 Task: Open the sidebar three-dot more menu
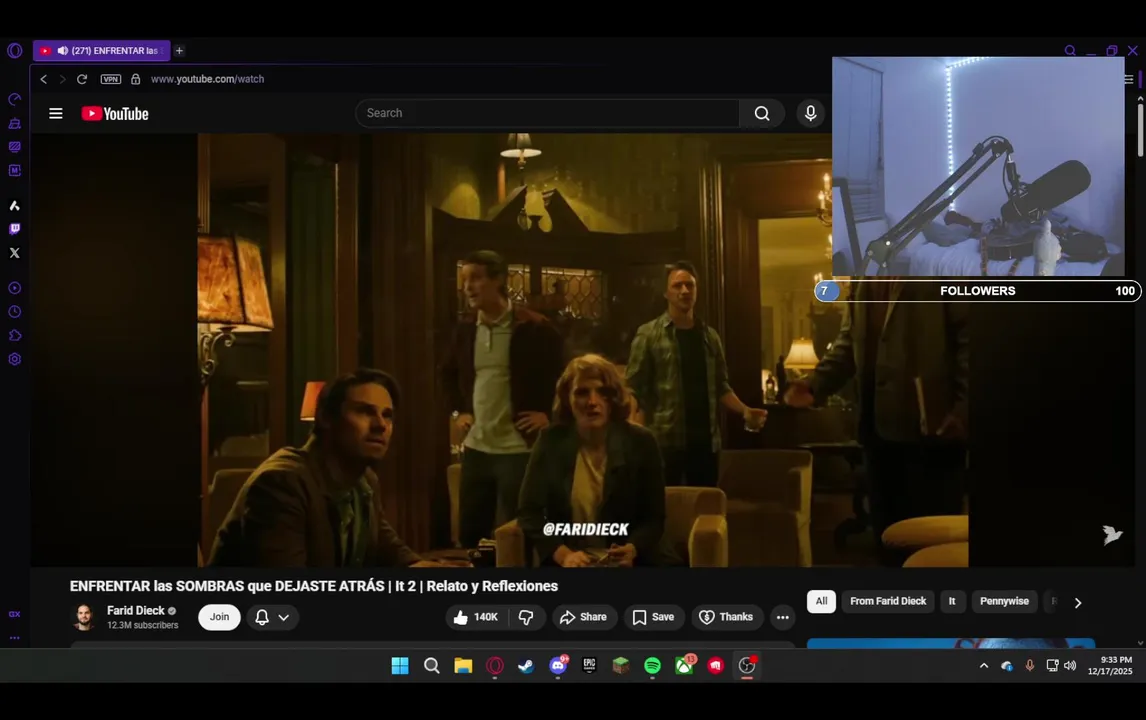click(x=15, y=637)
